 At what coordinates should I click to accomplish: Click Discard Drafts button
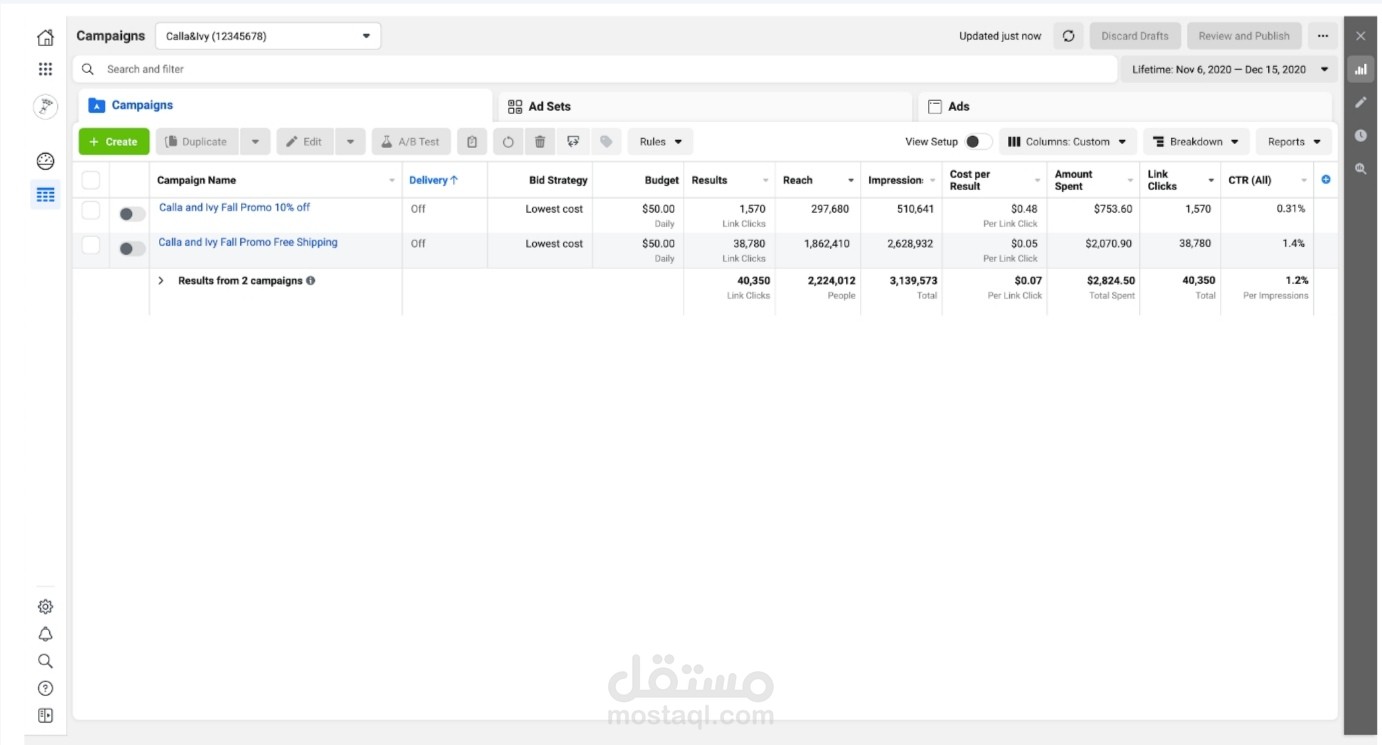coord(1135,36)
